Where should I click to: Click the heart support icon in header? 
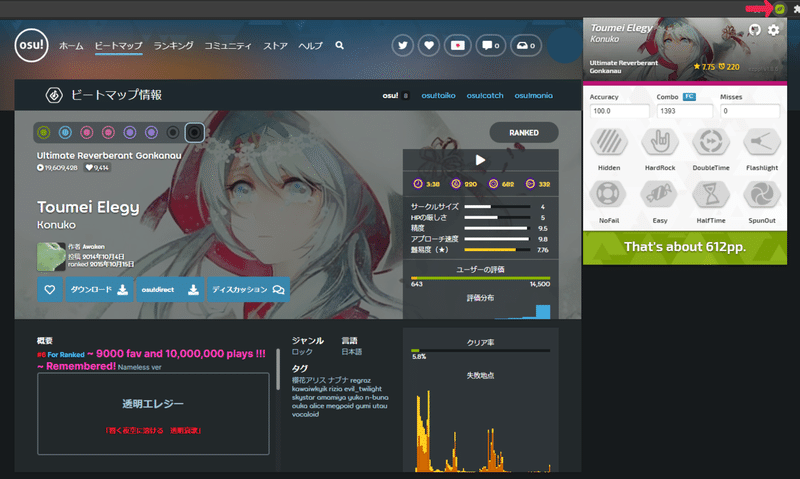point(429,45)
